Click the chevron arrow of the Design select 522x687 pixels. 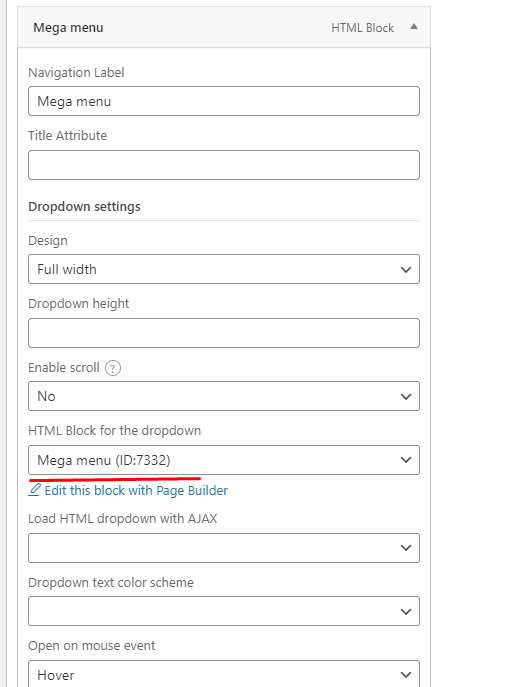pos(406,269)
